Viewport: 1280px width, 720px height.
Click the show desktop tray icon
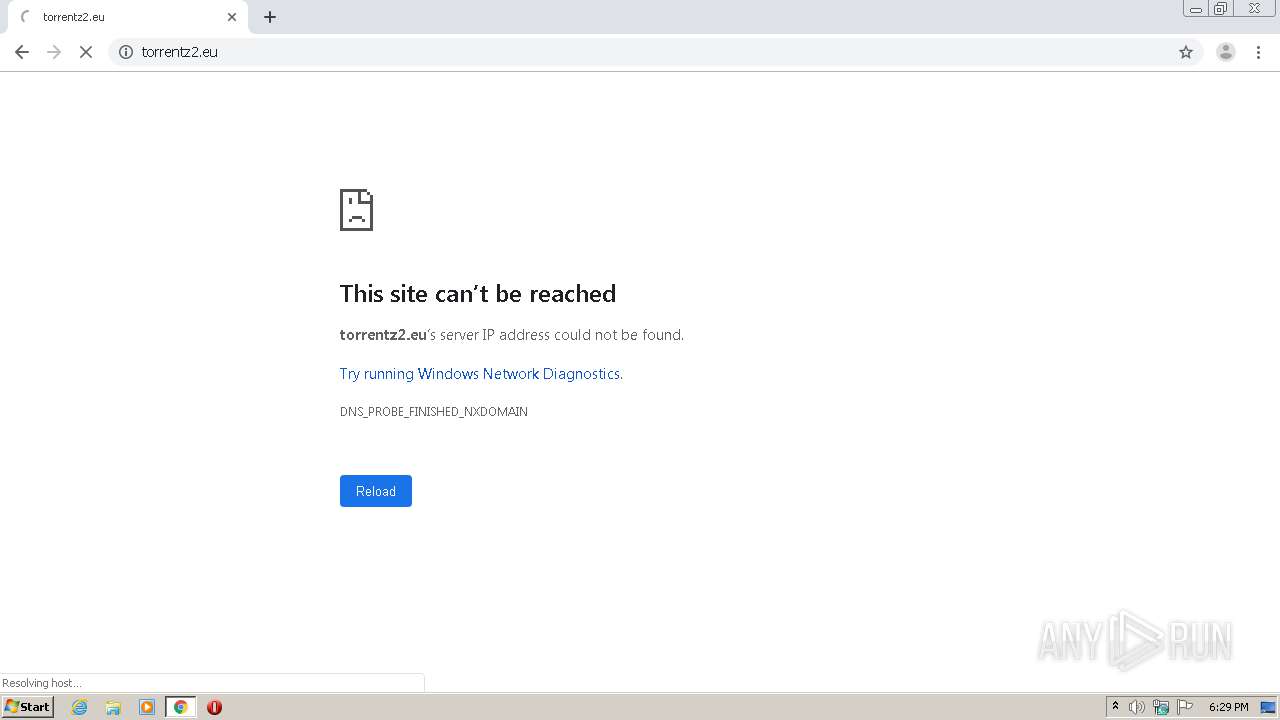point(1268,707)
